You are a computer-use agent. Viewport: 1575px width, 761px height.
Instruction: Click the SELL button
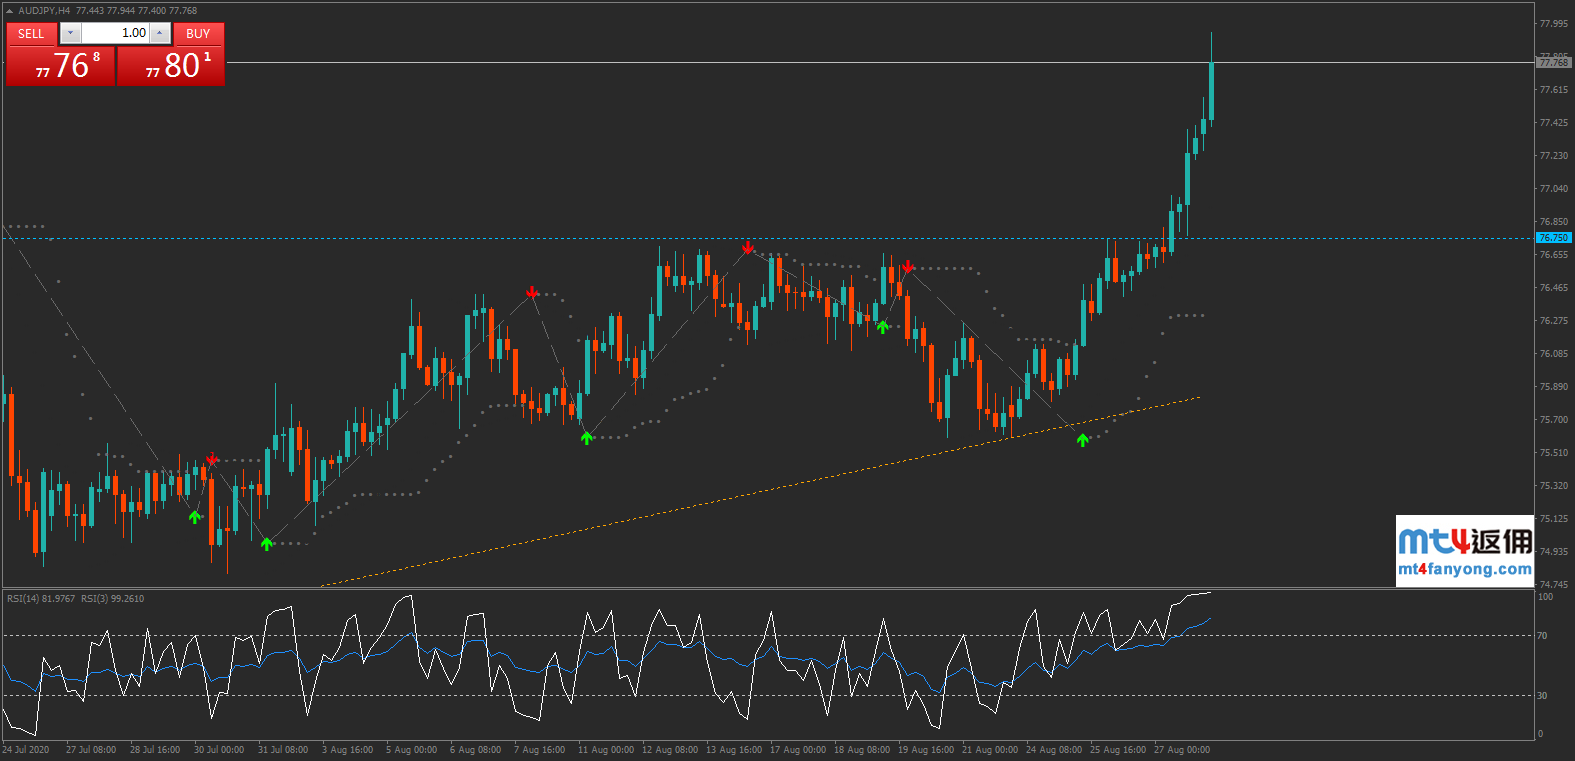(x=31, y=34)
